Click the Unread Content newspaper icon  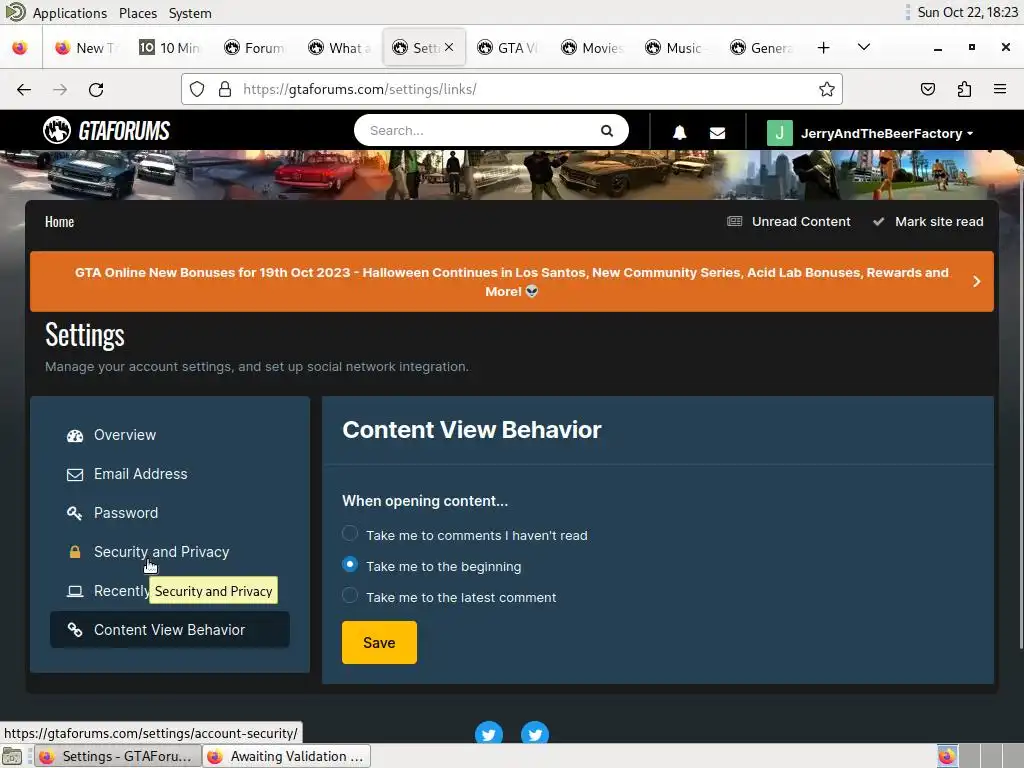pos(735,221)
